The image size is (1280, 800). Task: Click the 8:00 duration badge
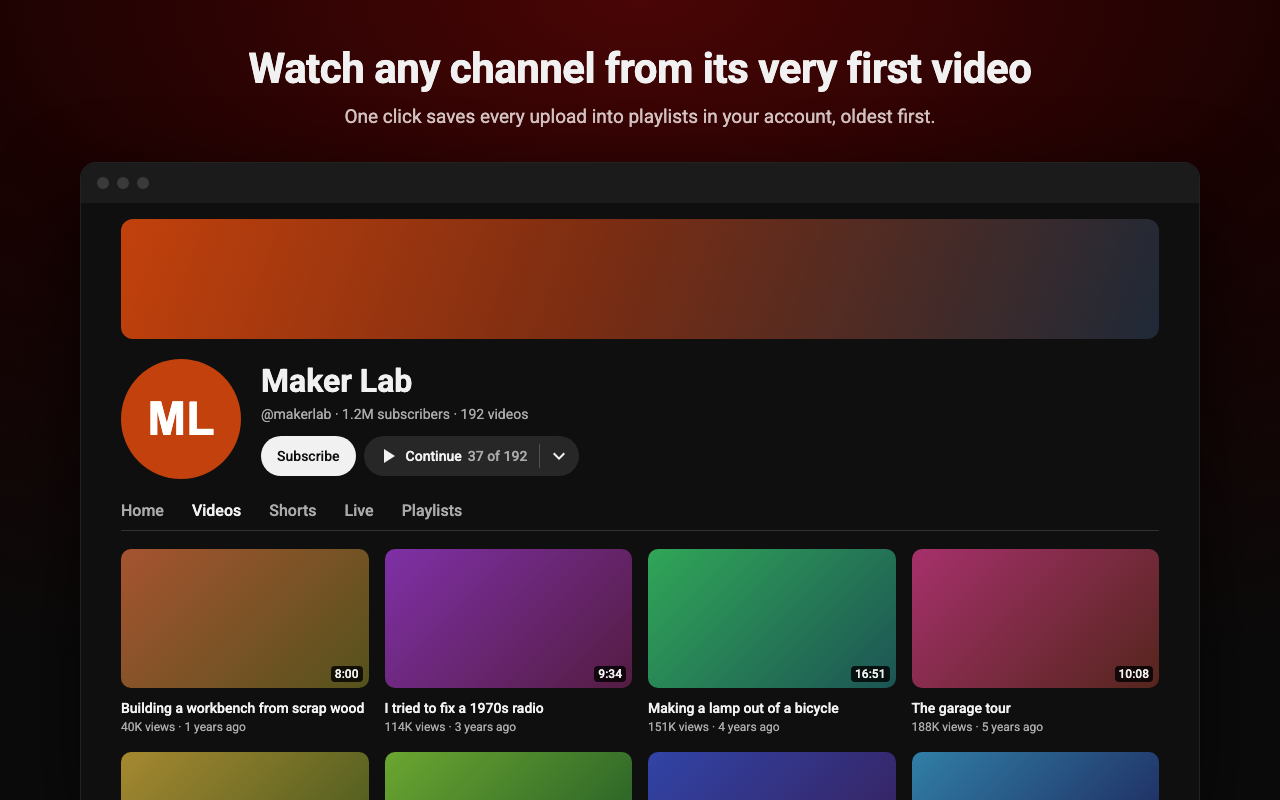click(x=347, y=674)
